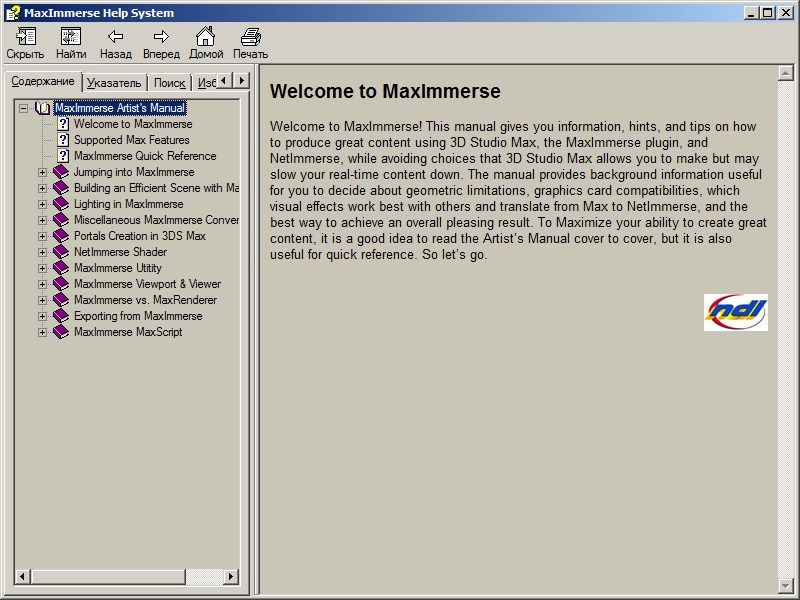Select MaxImmerse Artist's Manual tree label
The height and width of the screenshot is (600, 800).
pyautogui.click(x=120, y=108)
